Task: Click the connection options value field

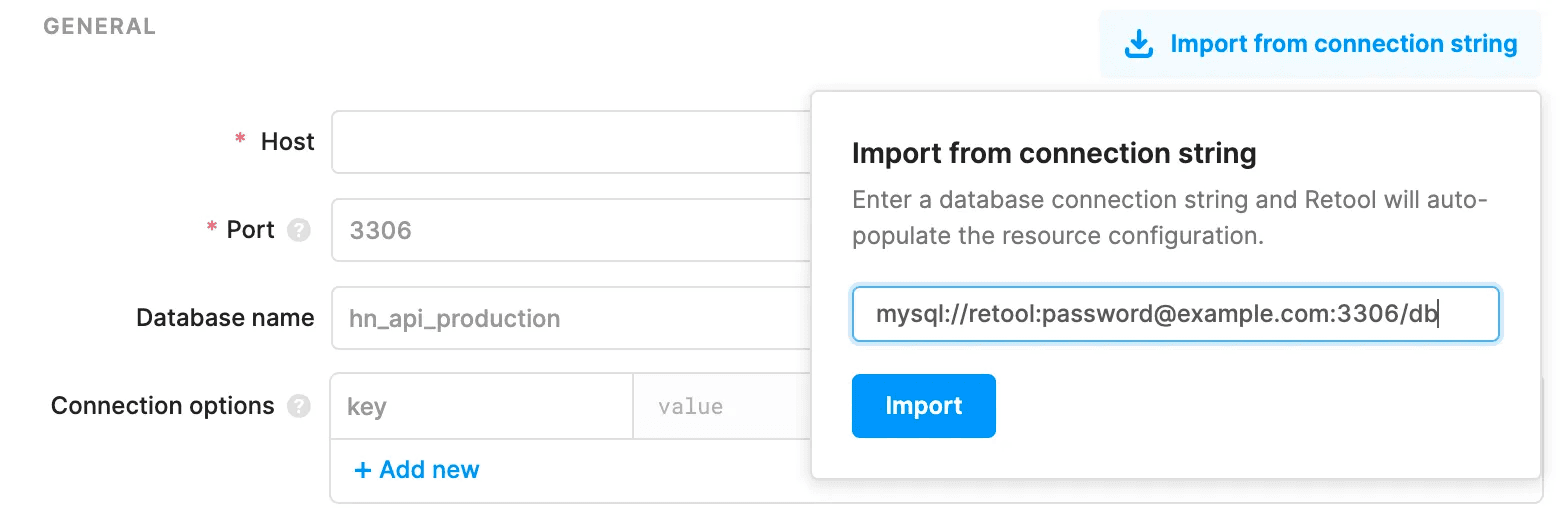Action: 722,406
